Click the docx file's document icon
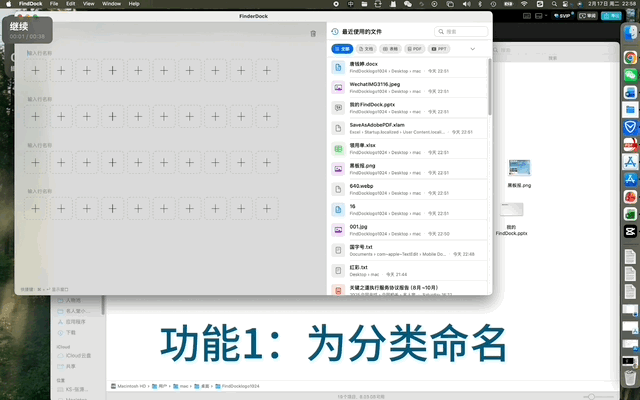Image resolution: width=640 pixels, height=400 pixels. (x=338, y=67)
